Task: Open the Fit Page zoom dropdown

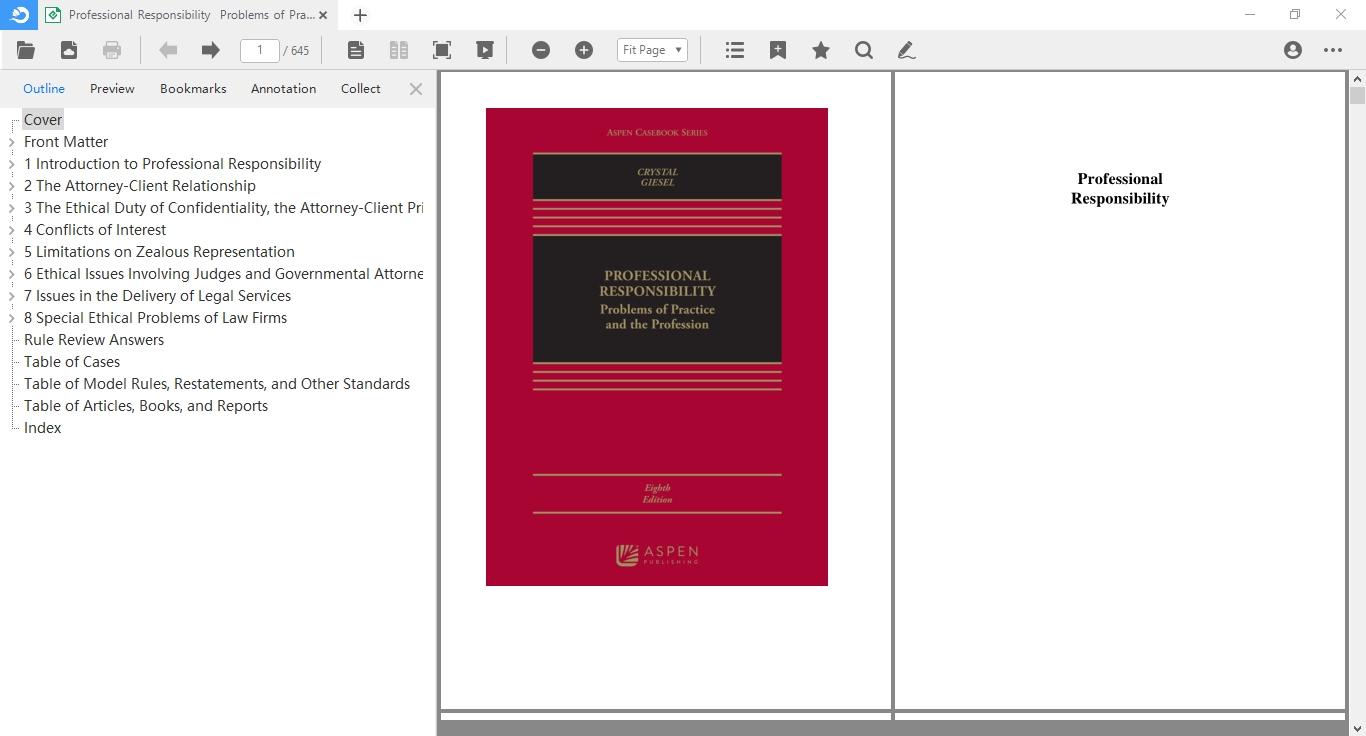Action: click(x=652, y=50)
